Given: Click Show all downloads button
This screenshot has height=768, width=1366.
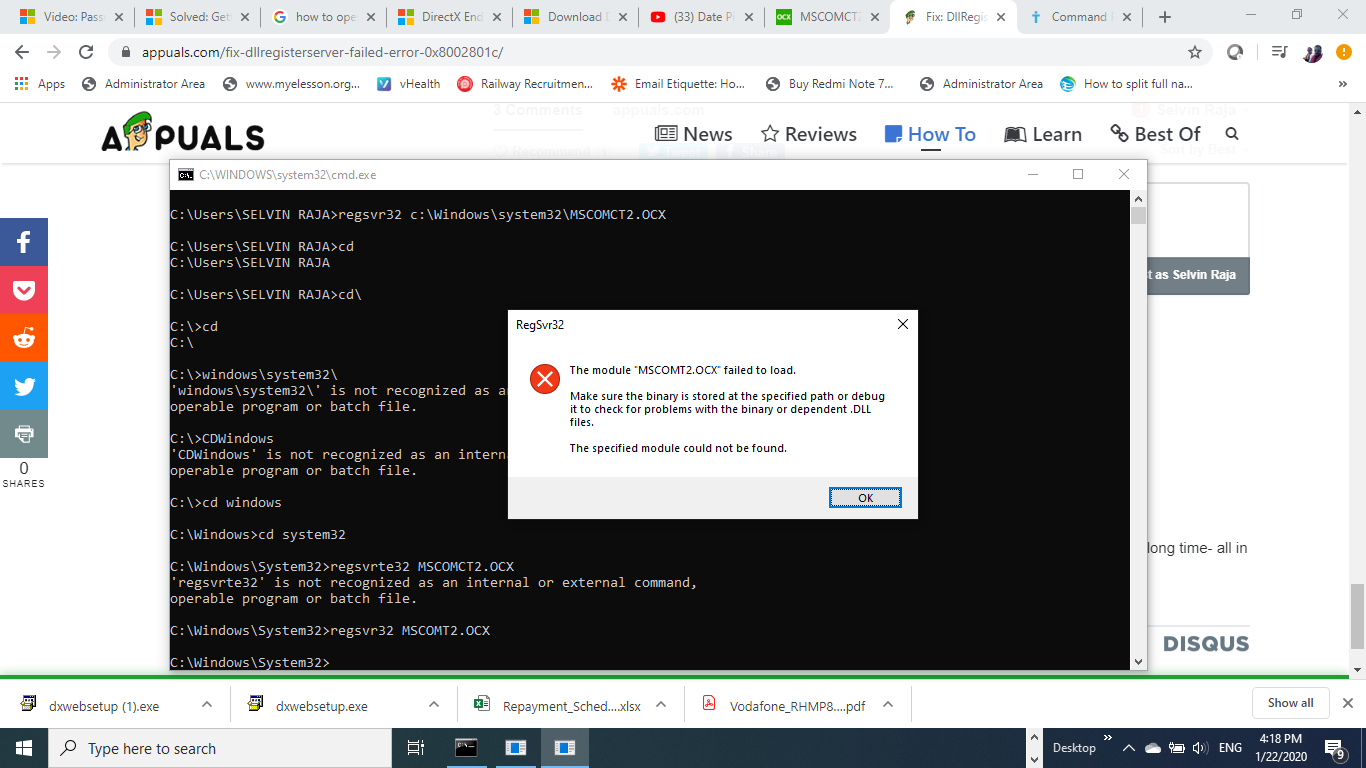Looking at the screenshot, I should coord(1290,703).
